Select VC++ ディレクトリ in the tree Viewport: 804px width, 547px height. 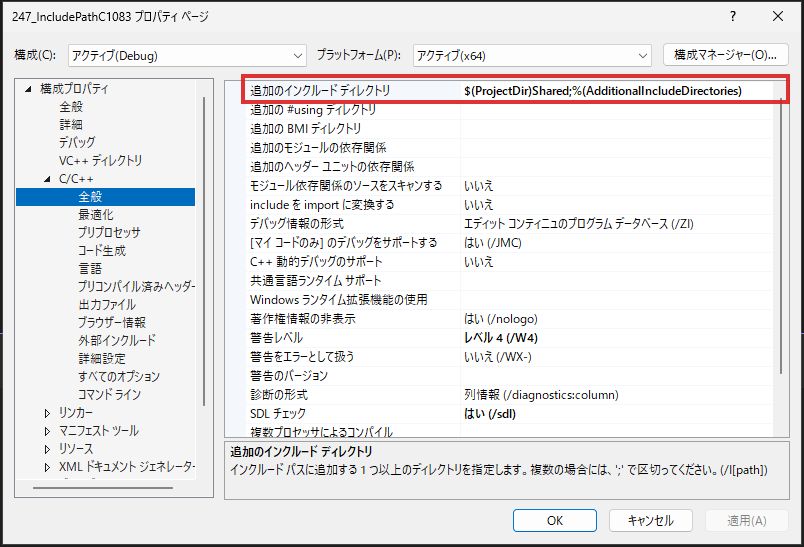coord(100,160)
